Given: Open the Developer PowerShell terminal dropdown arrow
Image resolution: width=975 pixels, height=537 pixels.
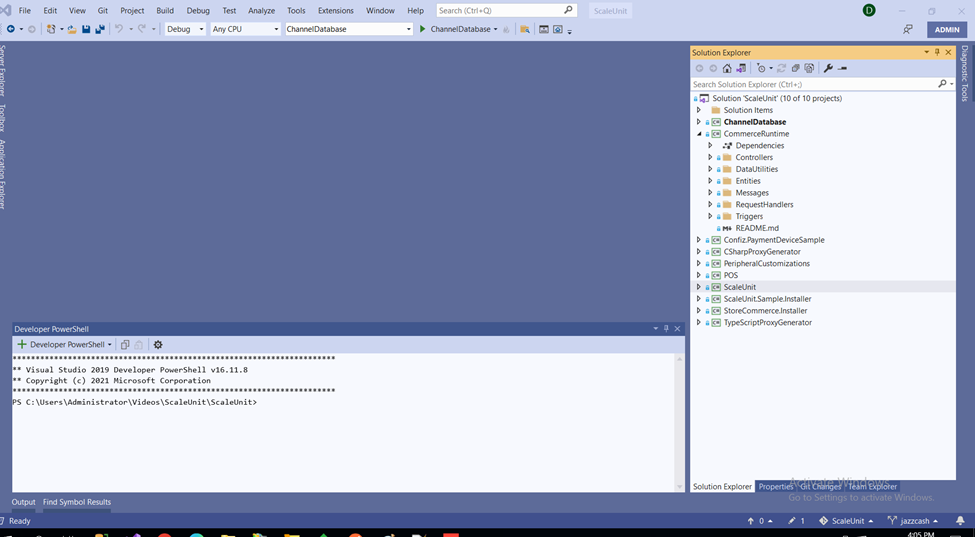Looking at the screenshot, I should 110,344.
